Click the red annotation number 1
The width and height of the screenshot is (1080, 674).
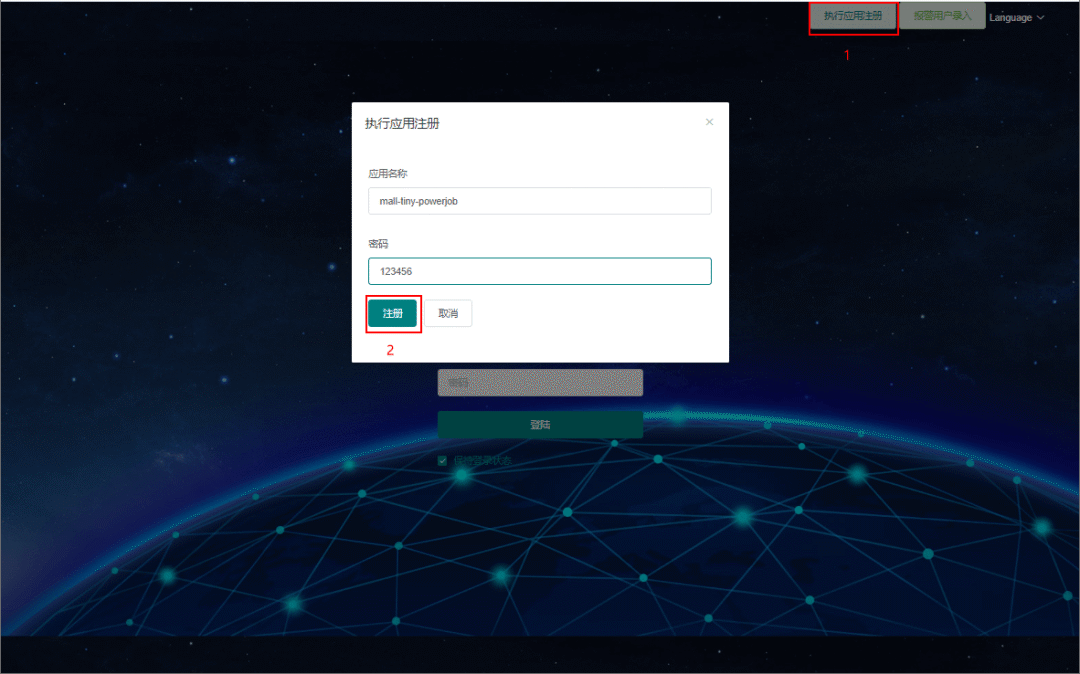point(847,56)
